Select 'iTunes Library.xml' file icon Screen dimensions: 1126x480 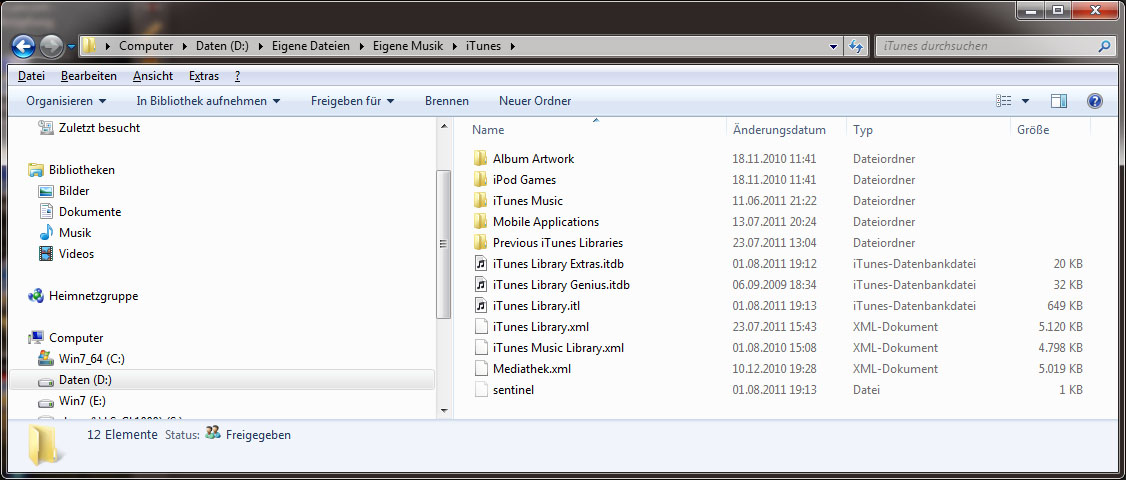(x=480, y=326)
